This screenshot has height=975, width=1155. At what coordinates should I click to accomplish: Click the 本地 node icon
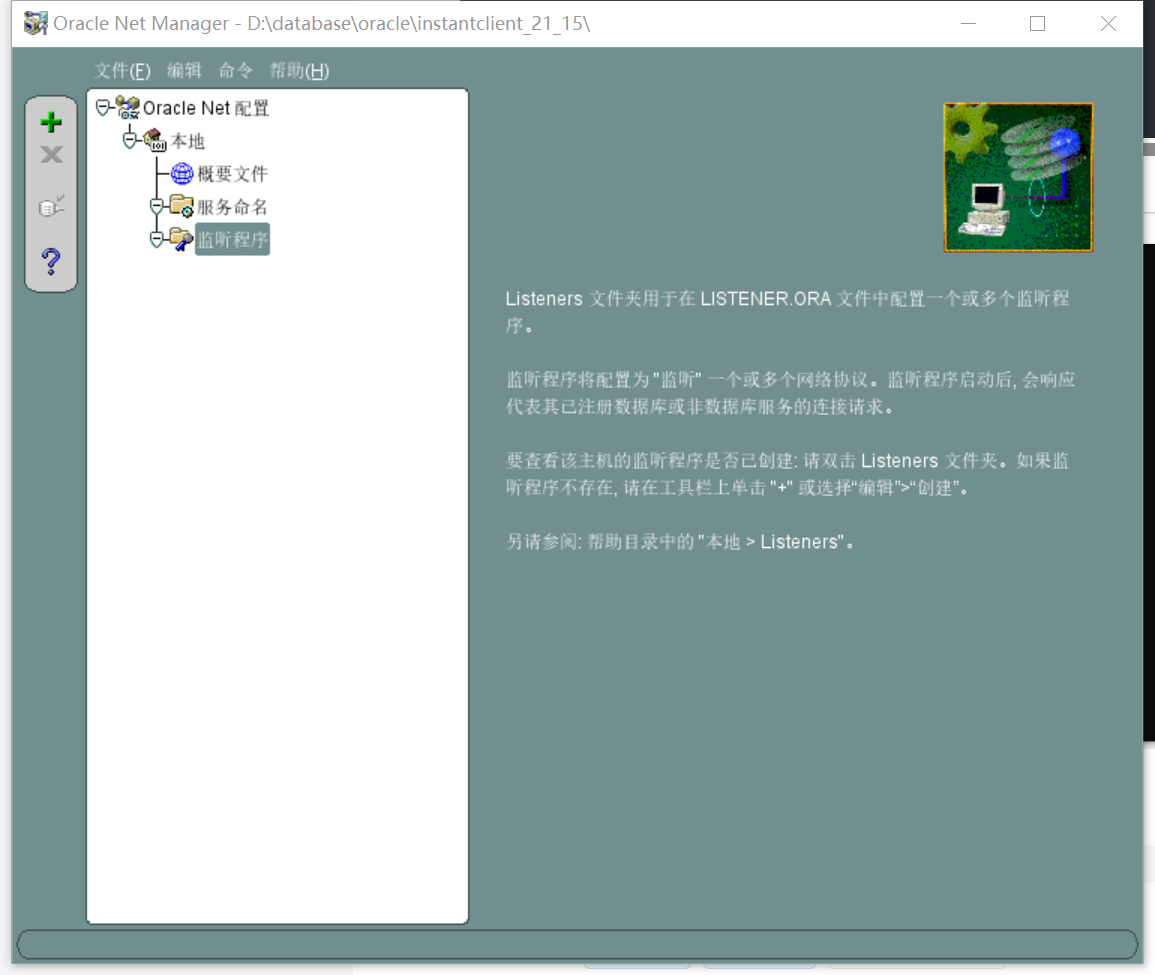click(155, 140)
